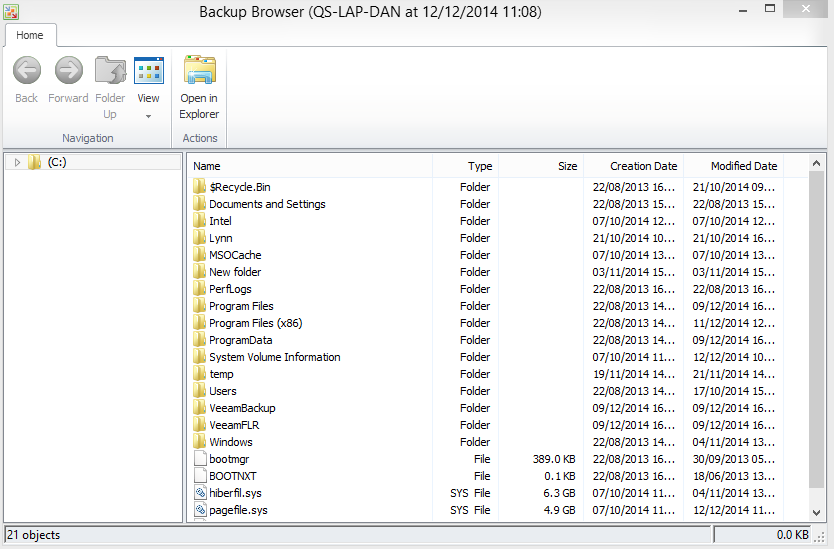Click the Folder type cell of Windows row
834x549 pixels.
(x=475, y=442)
